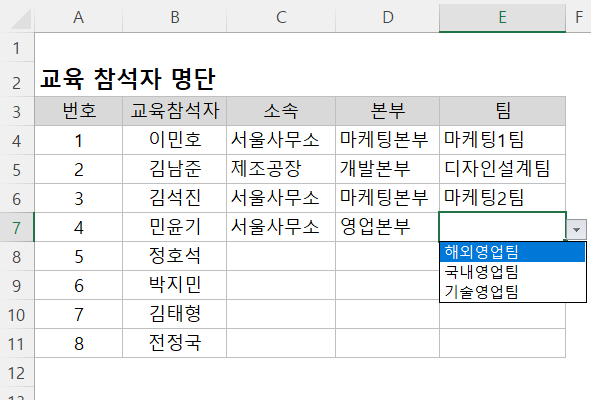Select column C header

pos(281,17)
